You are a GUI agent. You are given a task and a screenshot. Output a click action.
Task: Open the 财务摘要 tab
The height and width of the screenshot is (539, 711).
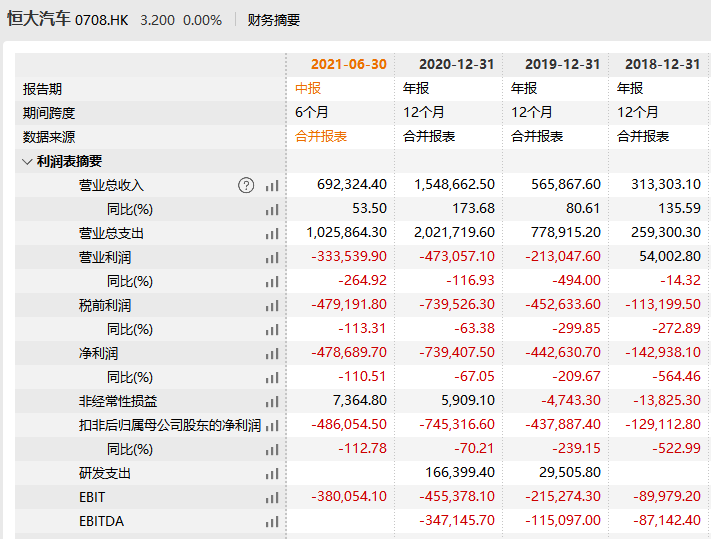[273, 20]
